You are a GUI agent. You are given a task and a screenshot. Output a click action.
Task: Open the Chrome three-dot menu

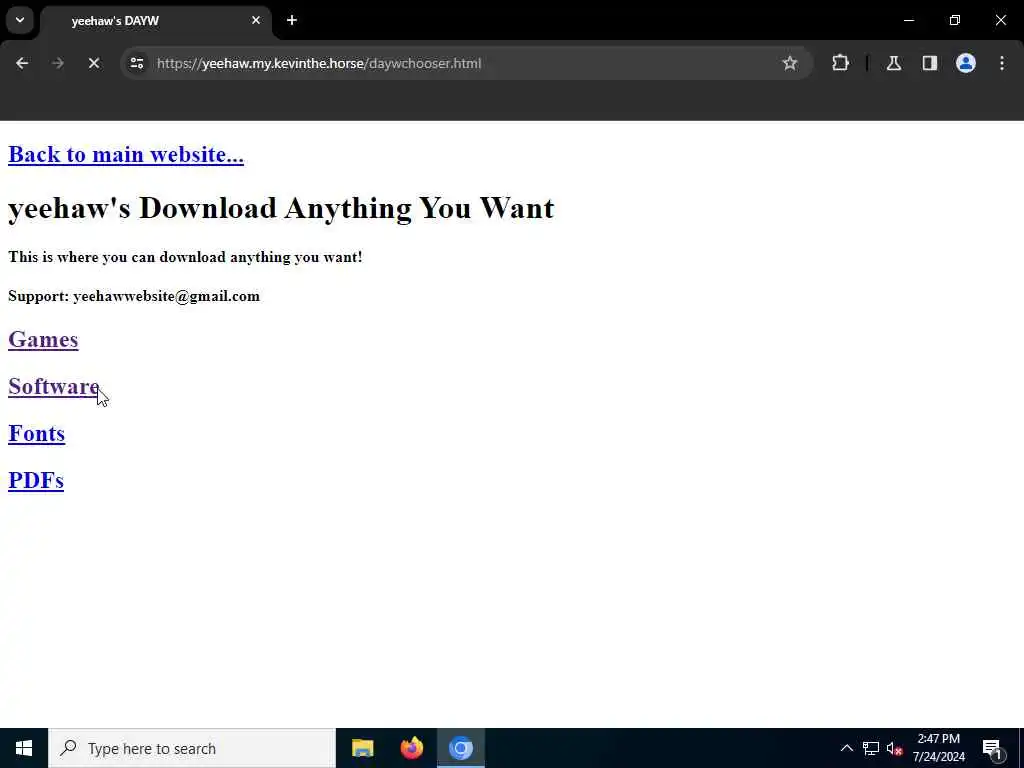point(1002,63)
